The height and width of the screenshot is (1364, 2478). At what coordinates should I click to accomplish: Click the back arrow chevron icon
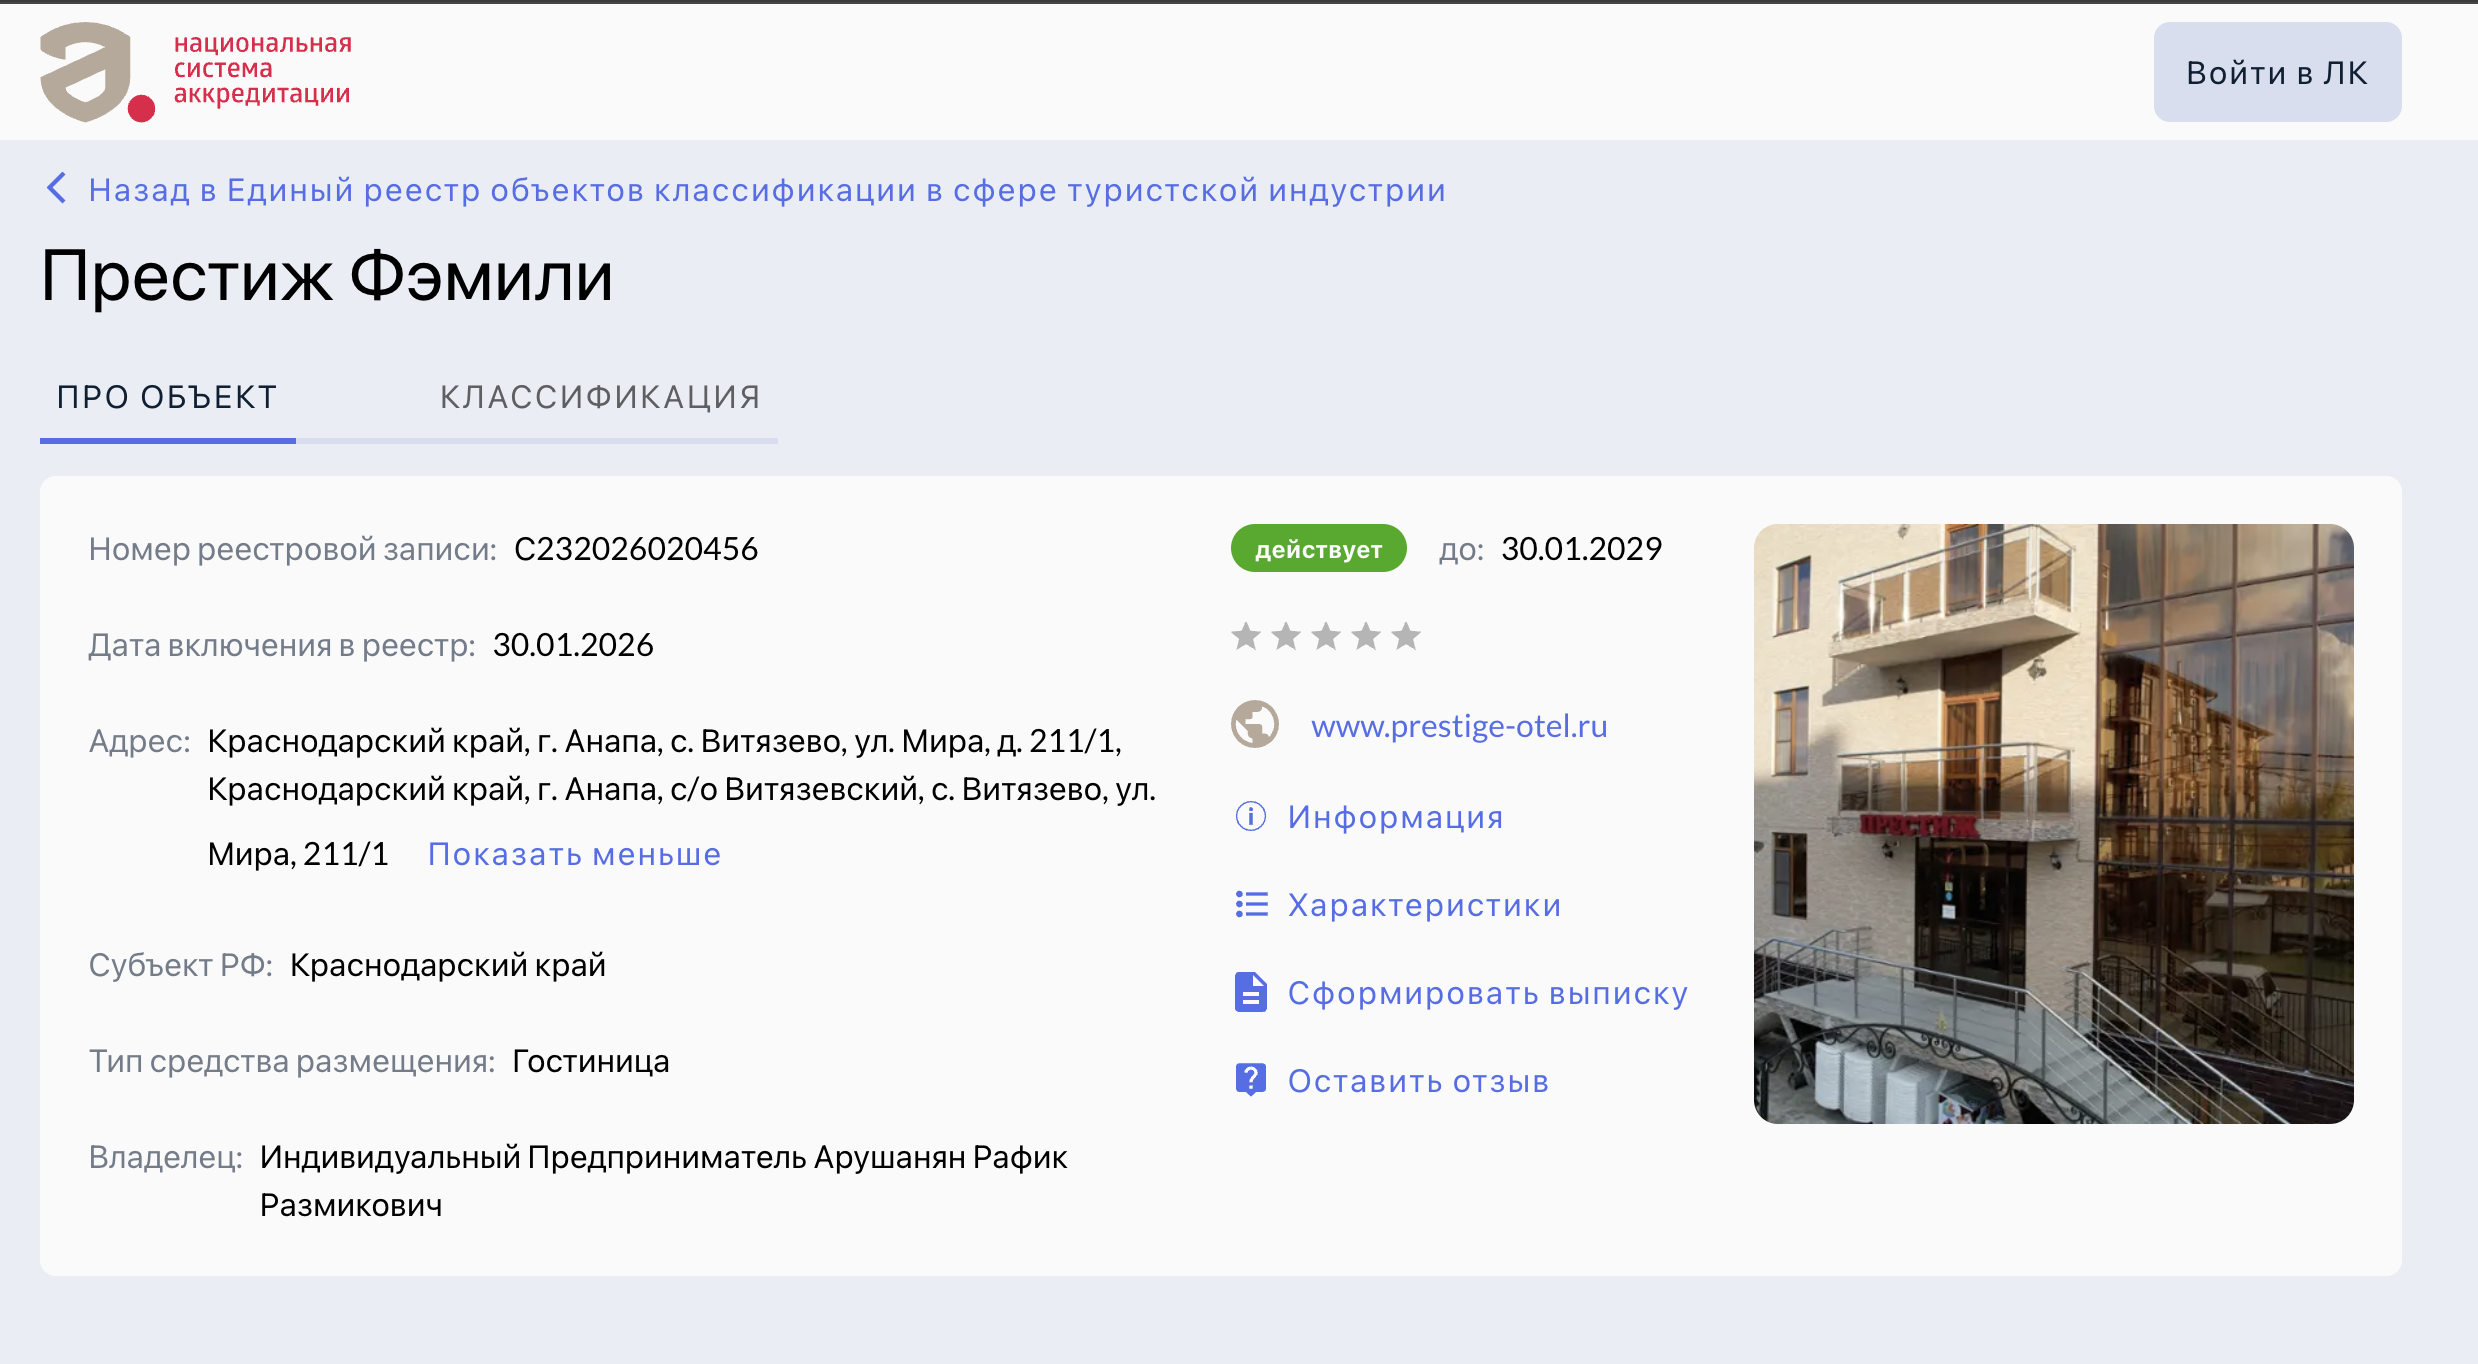(57, 188)
